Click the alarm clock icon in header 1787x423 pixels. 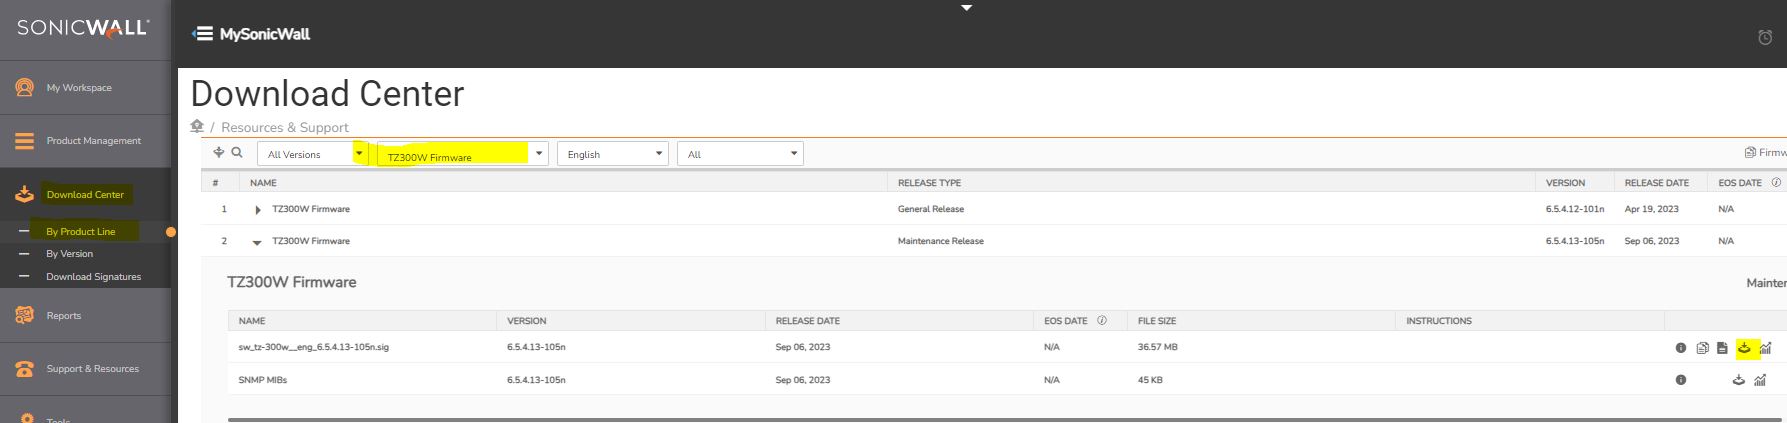click(x=1765, y=37)
